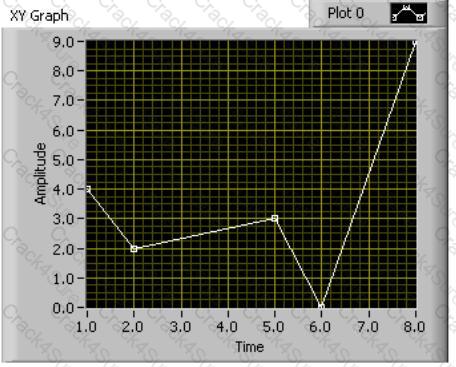Click the XY Graph title label
456x367 pixels.
click(x=39, y=16)
